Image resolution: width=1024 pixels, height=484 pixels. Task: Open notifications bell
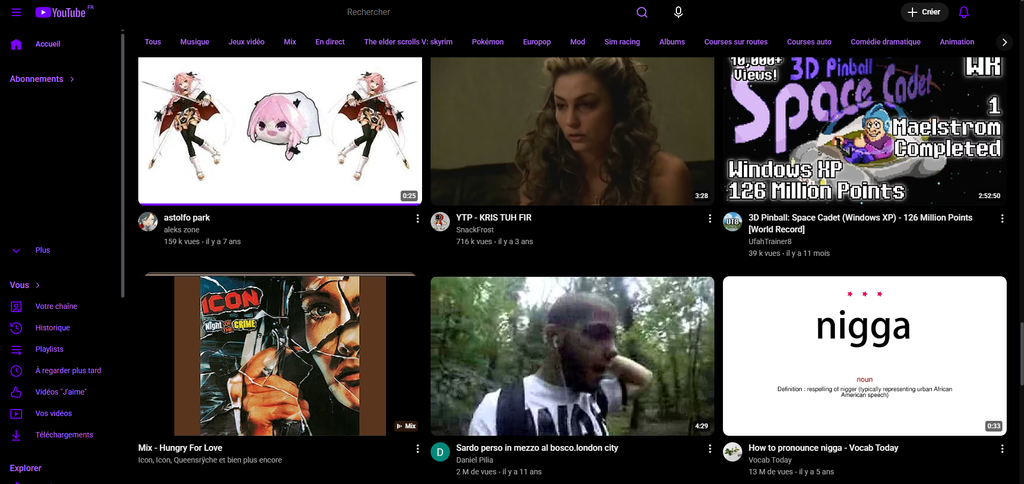click(964, 12)
